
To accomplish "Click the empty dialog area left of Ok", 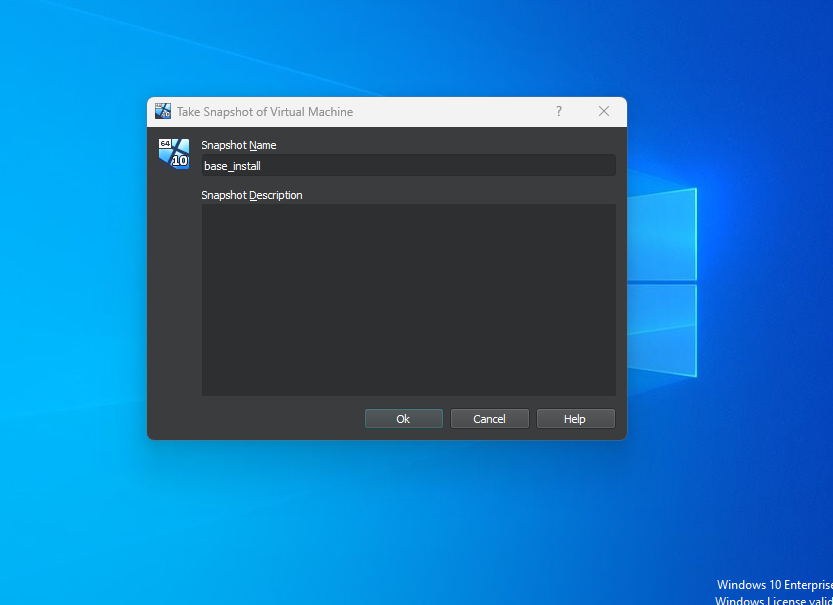I will point(270,419).
